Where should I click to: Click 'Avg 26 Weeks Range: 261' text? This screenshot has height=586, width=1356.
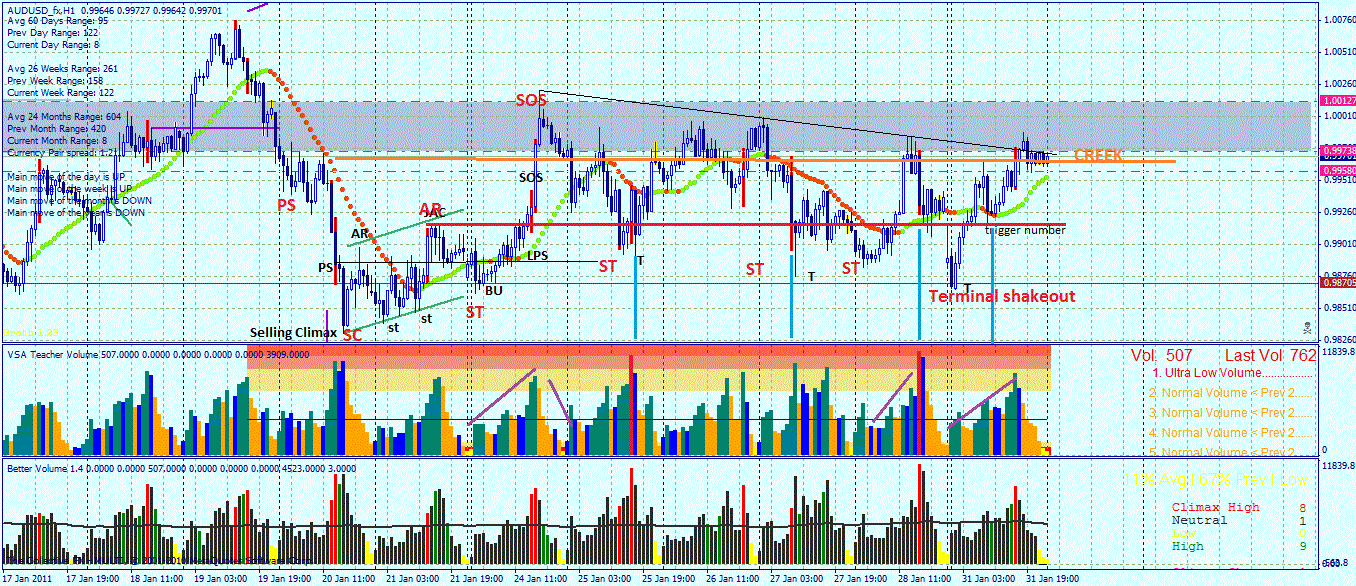click(62, 69)
